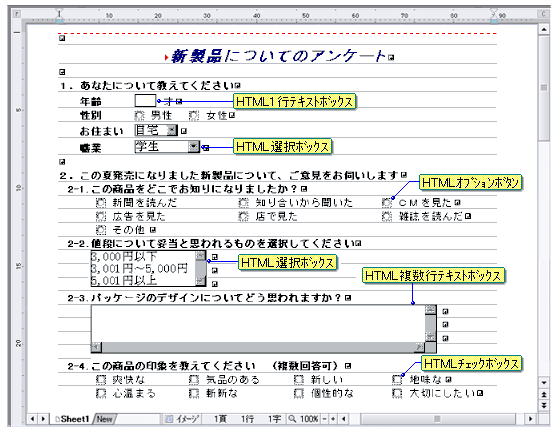Switch to the Sheet1 tab
The height and width of the screenshot is (430, 555).
(72, 419)
